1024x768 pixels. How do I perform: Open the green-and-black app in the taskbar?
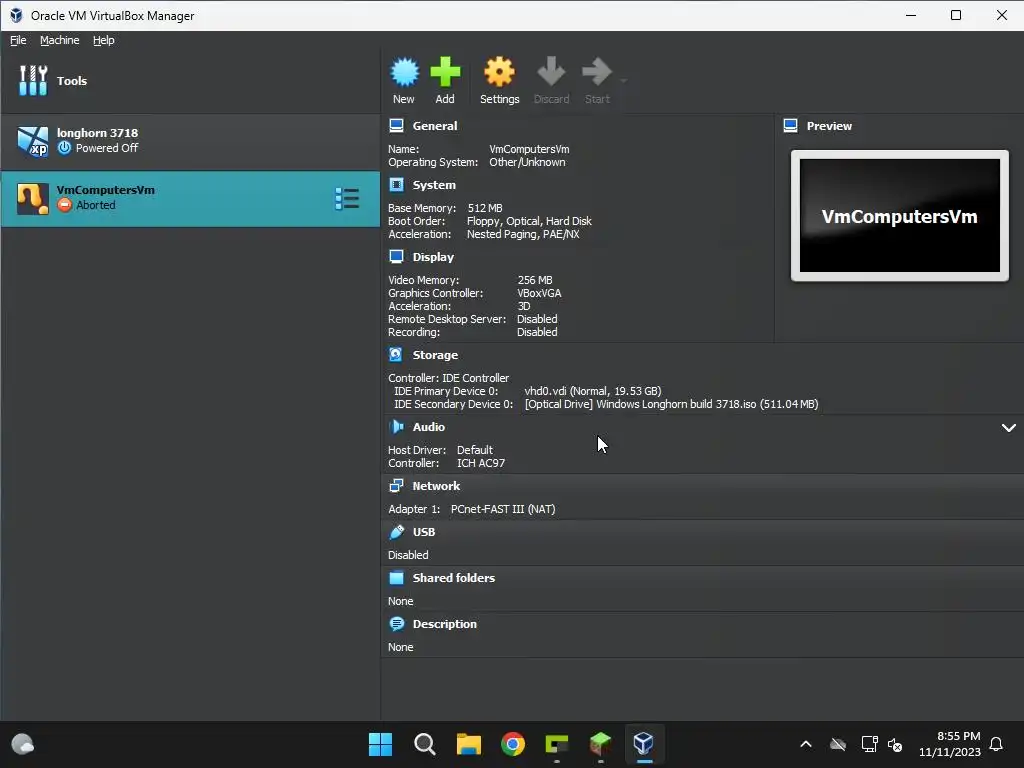[x=556, y=744]
